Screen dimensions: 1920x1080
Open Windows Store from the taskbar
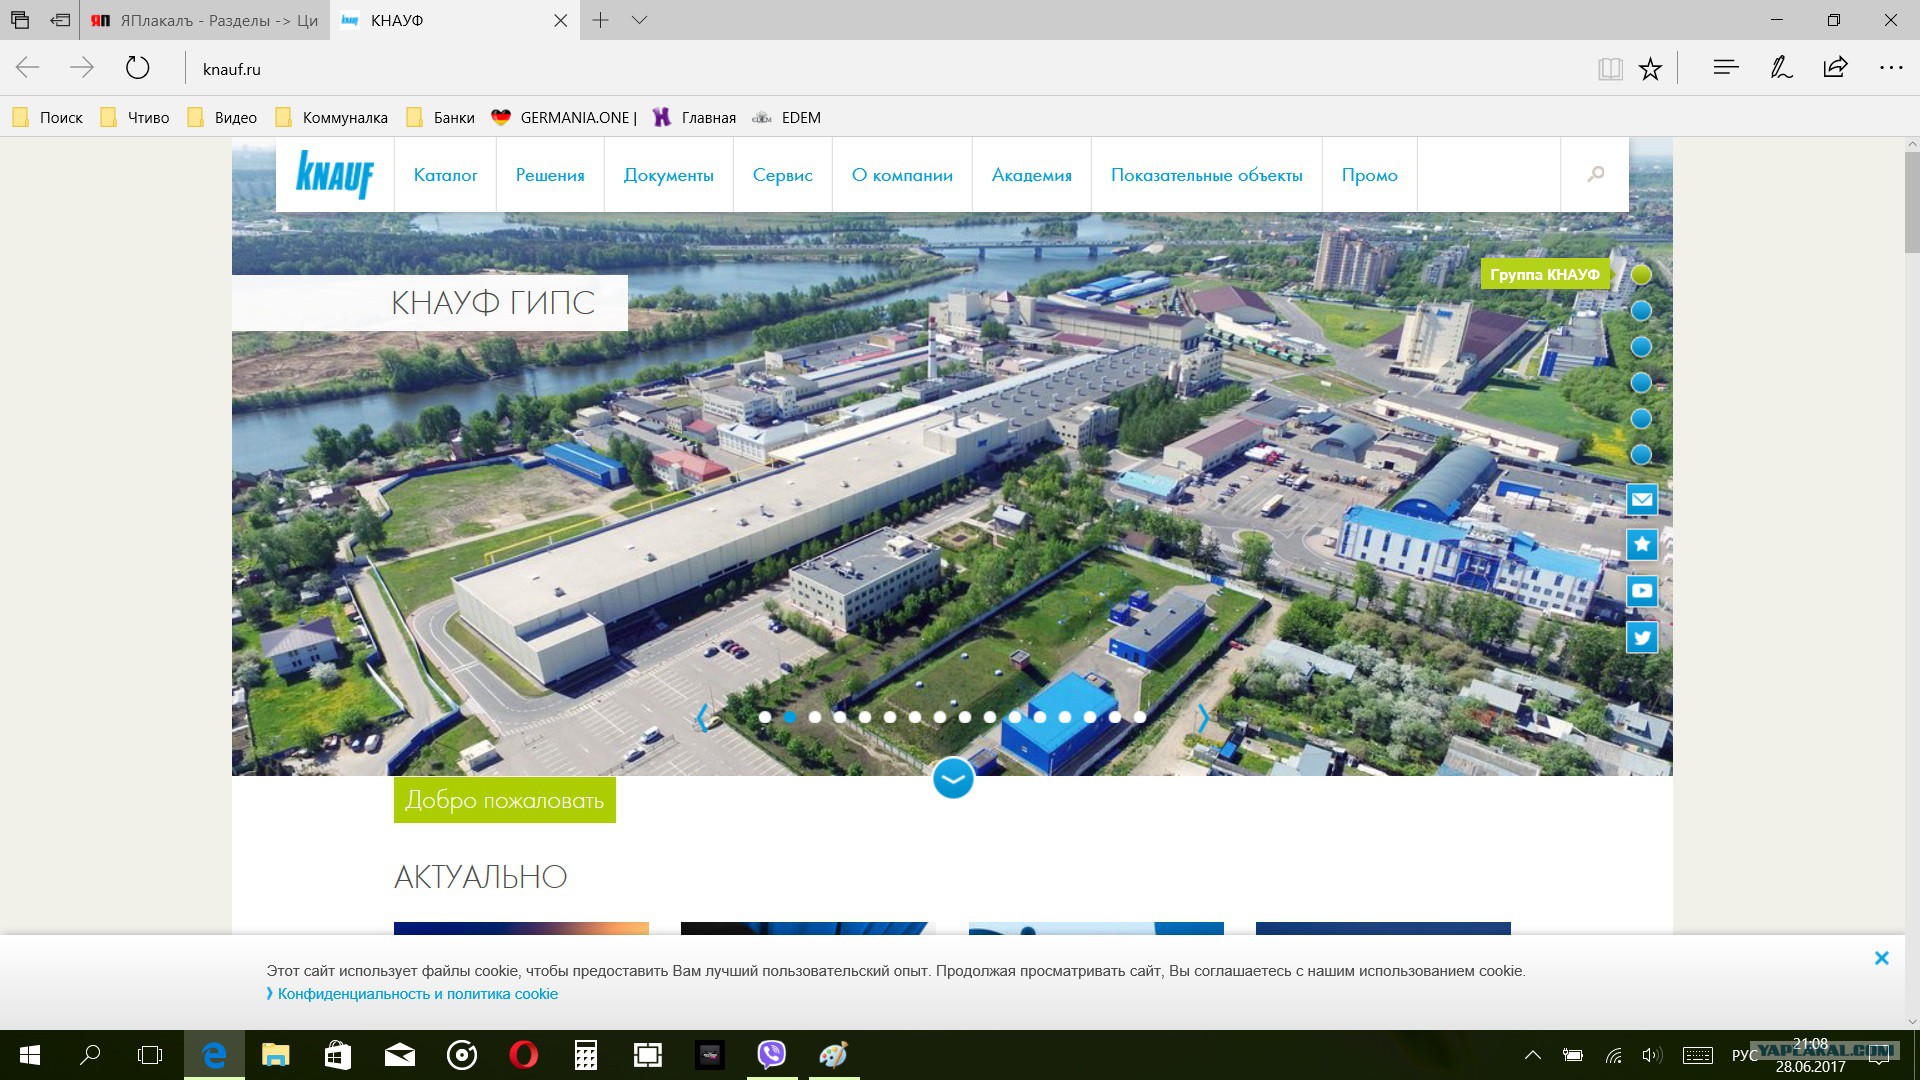pos(338,1055)
